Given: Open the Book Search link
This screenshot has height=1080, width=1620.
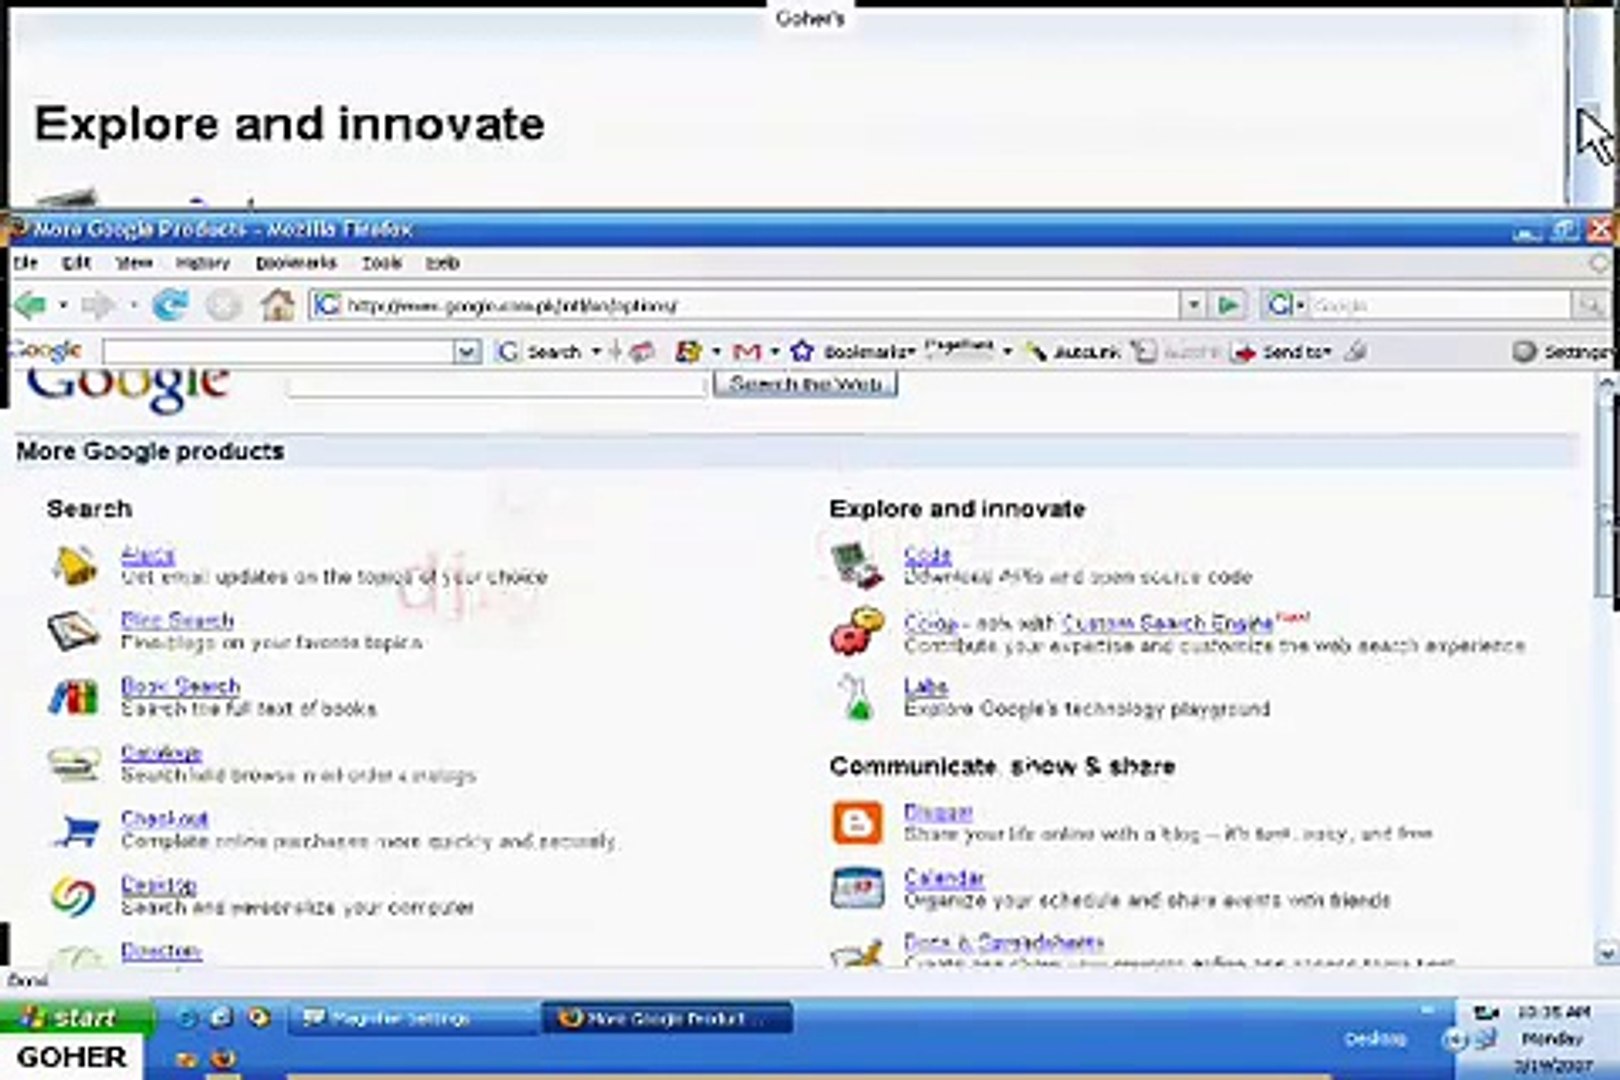Looking at the screenshot, I should [180, 686].
